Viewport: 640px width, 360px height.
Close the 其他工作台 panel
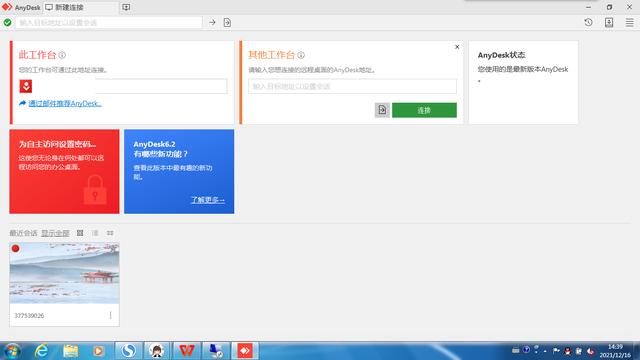coord(457,47)
